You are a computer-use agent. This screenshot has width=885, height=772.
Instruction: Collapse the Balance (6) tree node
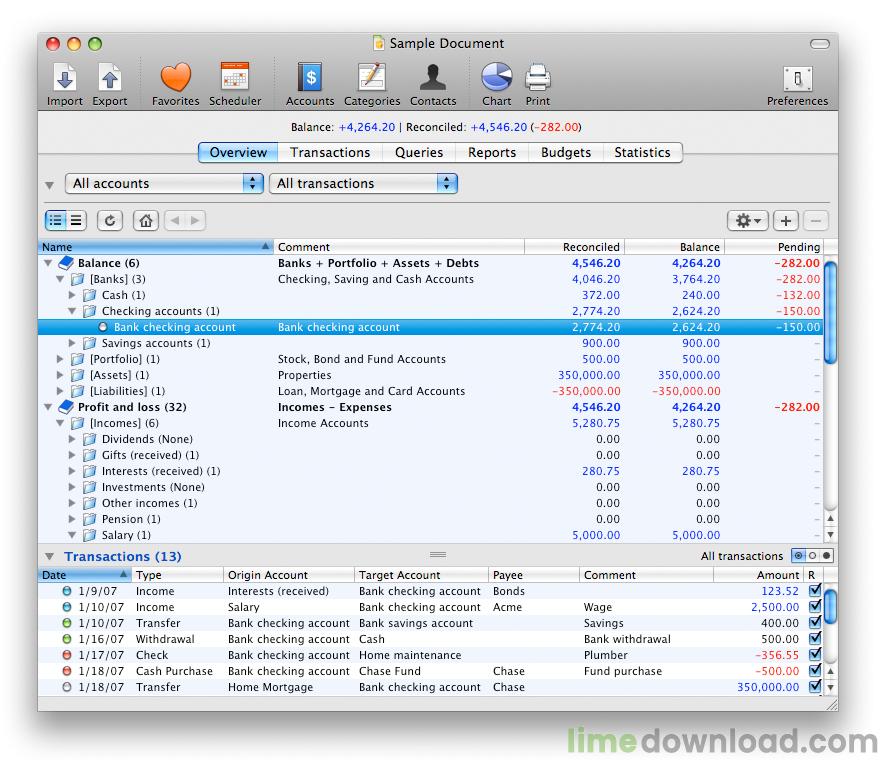pos(49,263)
